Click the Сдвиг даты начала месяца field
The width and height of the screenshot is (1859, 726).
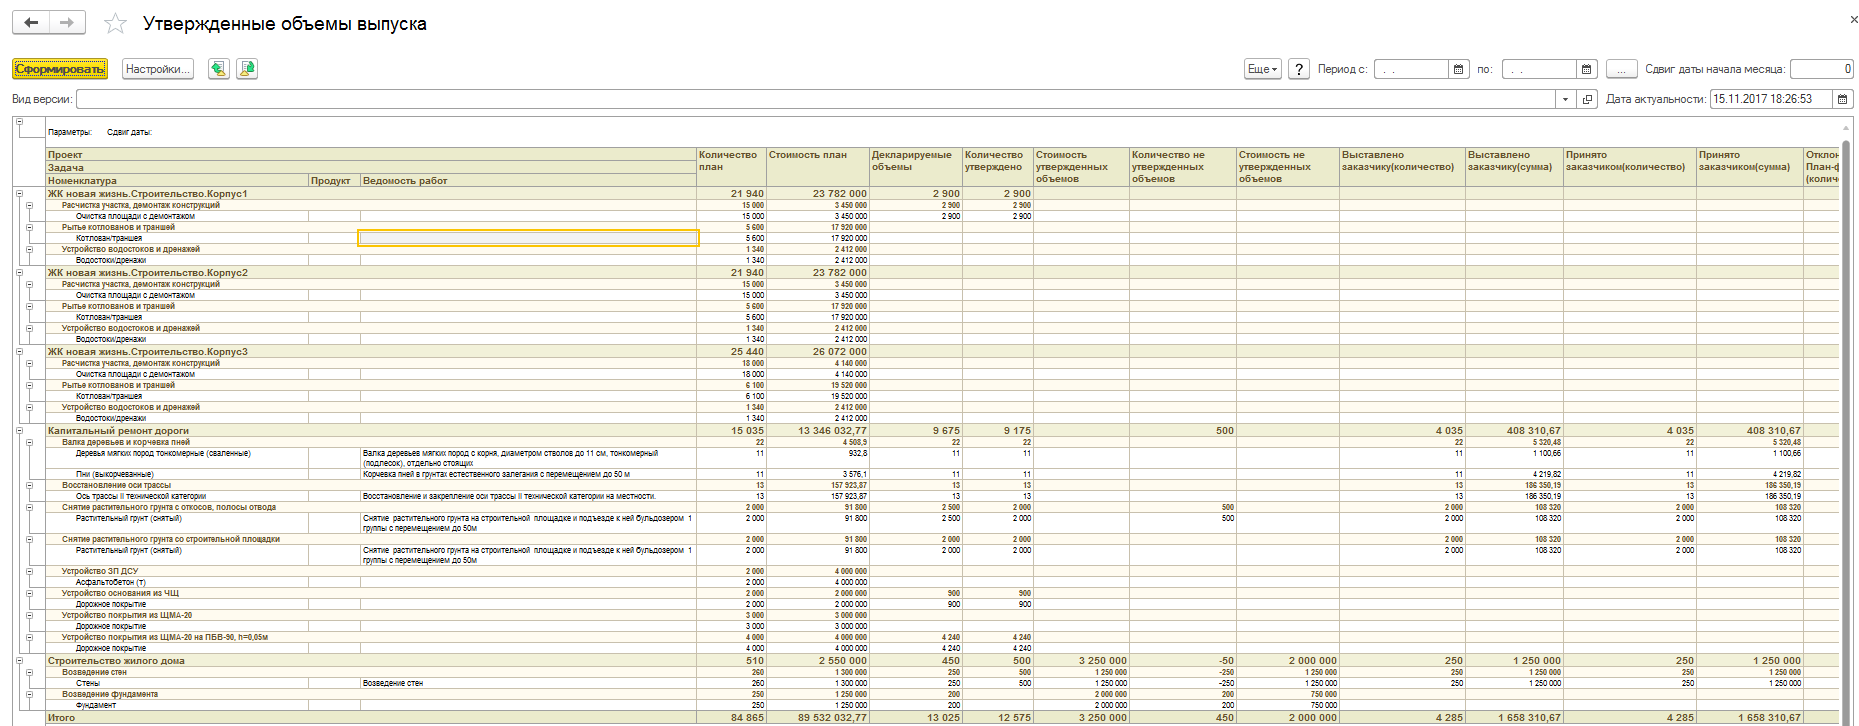click(1821, 69)
